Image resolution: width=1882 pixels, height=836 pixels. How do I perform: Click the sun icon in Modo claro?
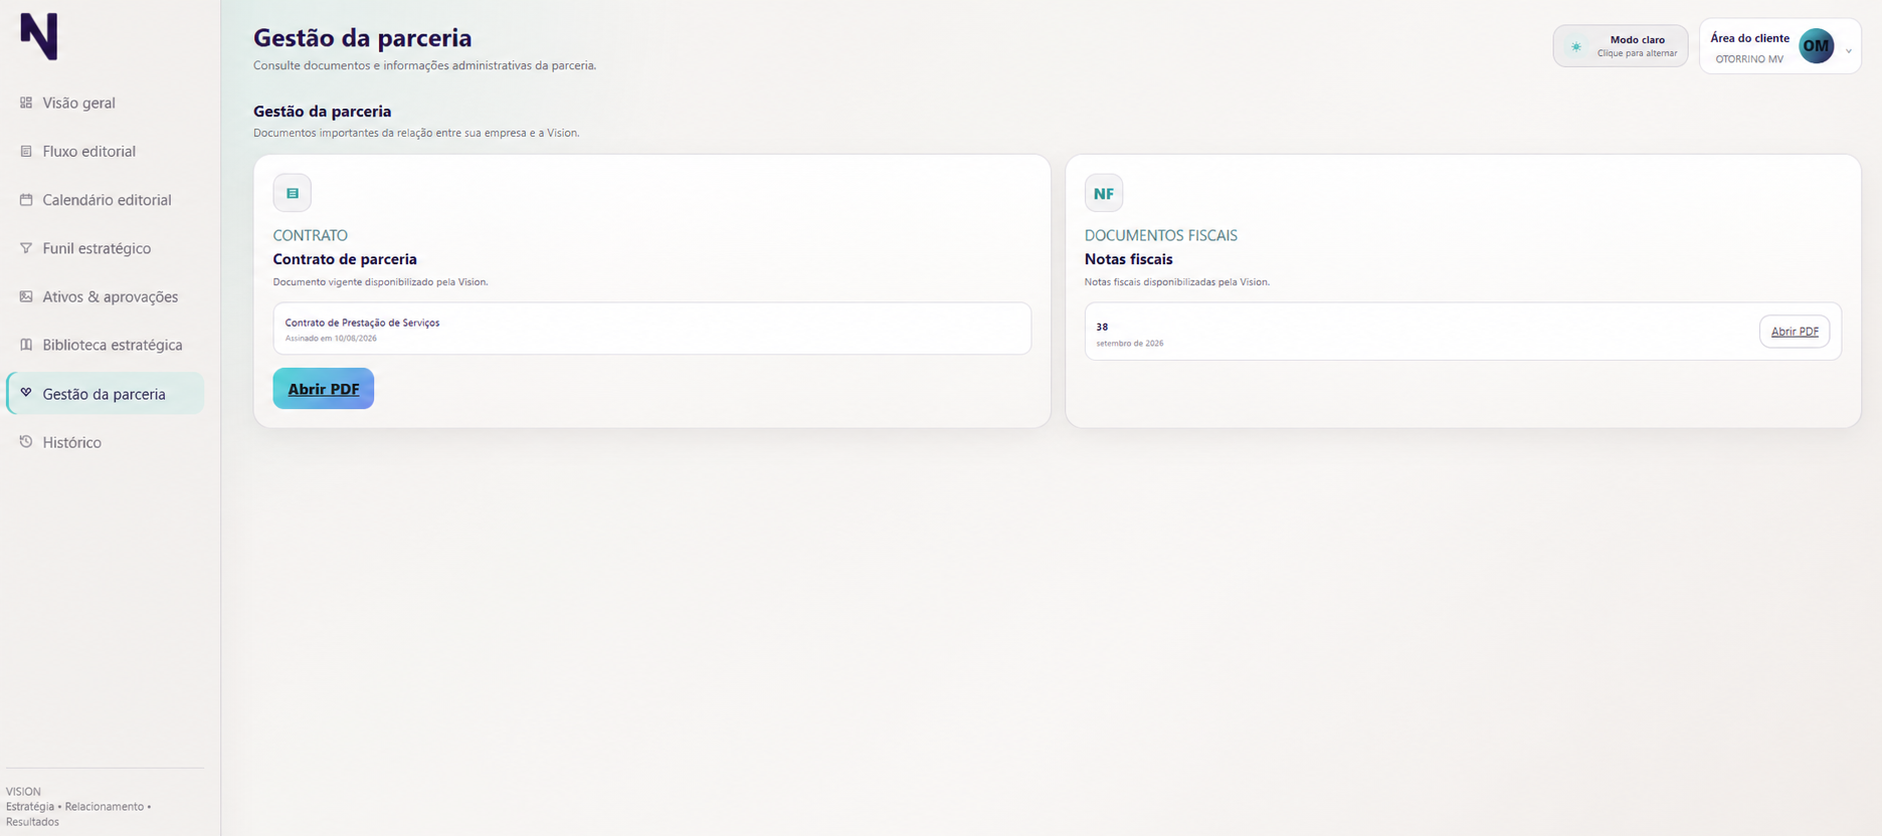tap(1576, 46)
